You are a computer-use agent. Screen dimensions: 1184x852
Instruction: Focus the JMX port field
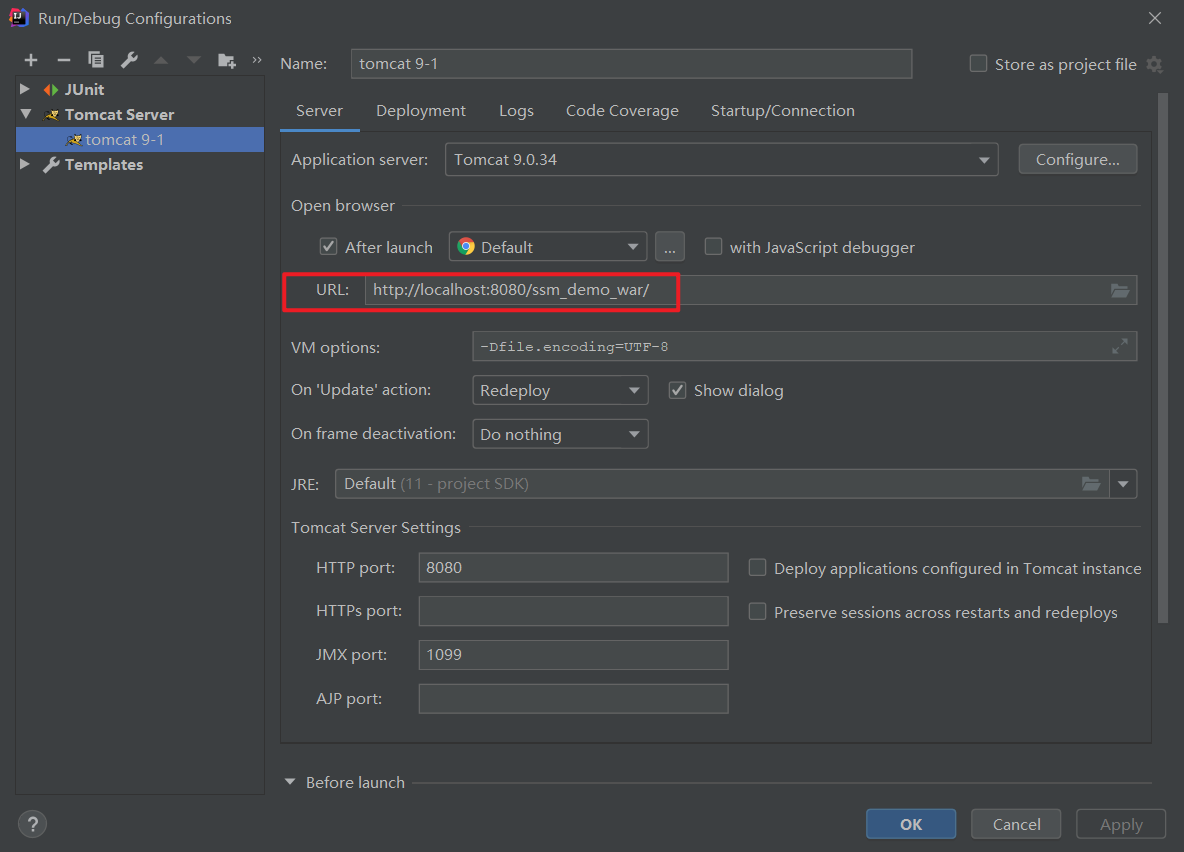573,655
